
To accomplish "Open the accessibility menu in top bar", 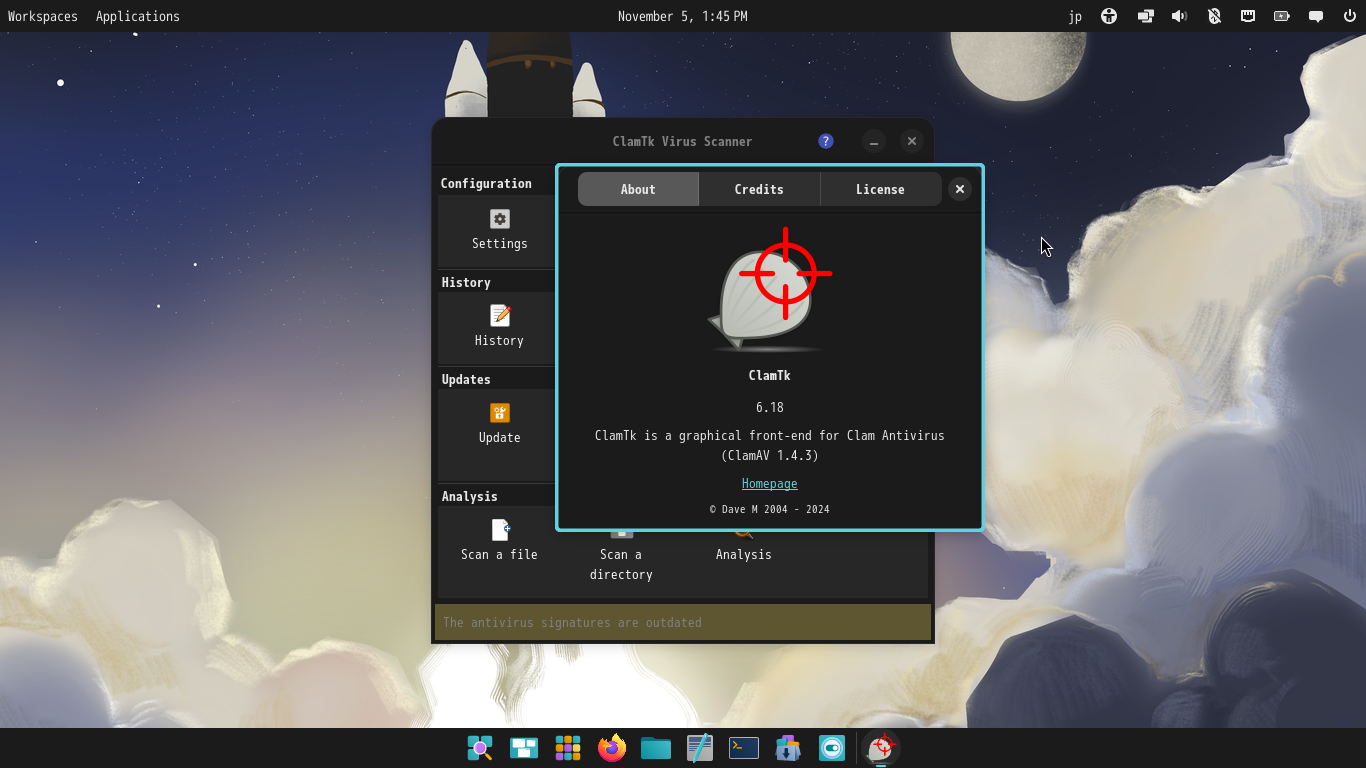I will (x=1109, y=16).
